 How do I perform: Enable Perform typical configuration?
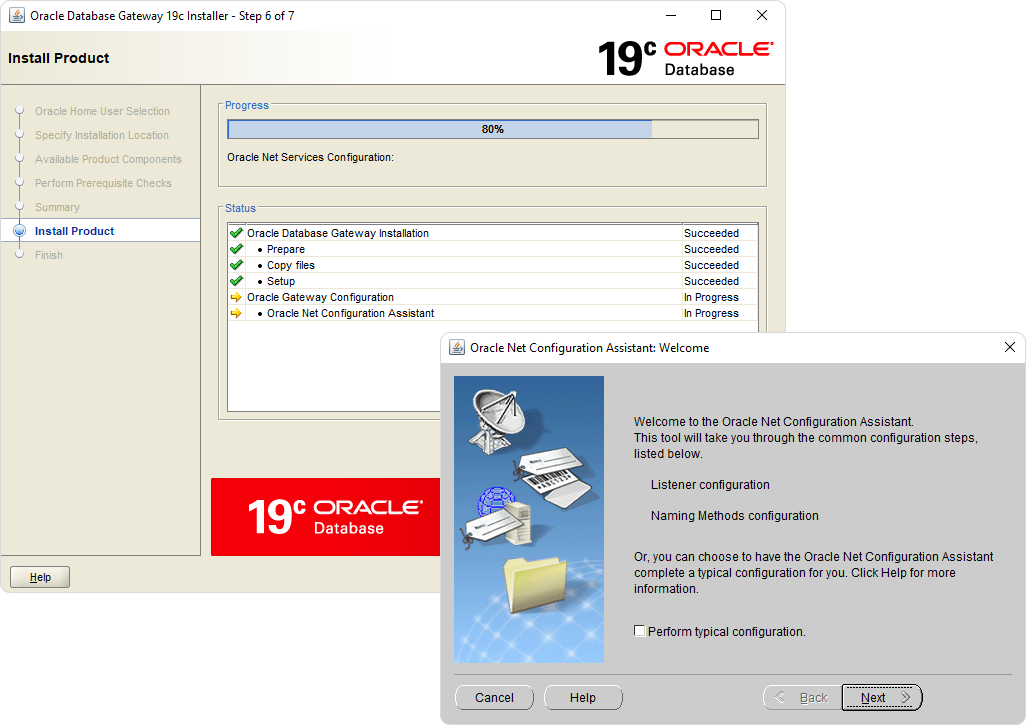tap(637, 631)
